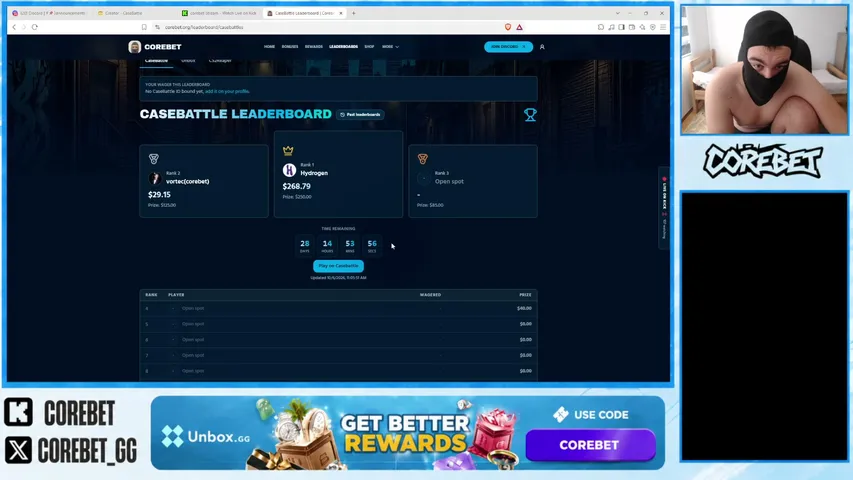Click the $29.15 wagered amount
This screenshot has width=853, height=480.
pyautogui.click(x=159, y=194)
